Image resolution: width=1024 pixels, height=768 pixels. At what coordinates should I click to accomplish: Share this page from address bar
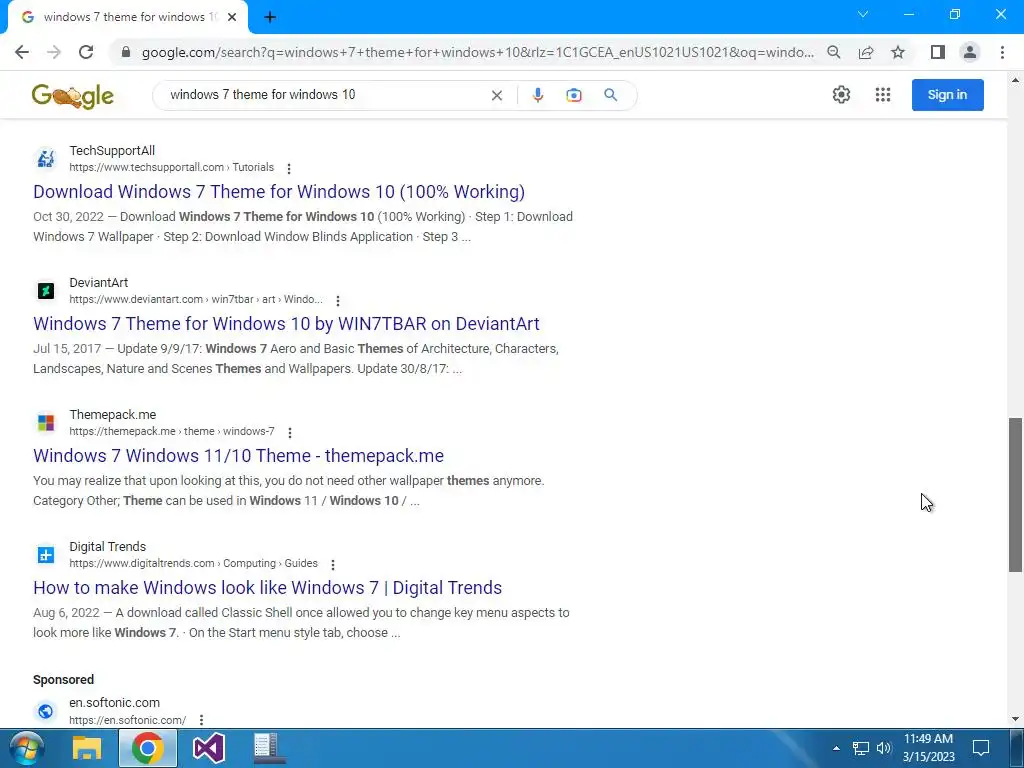coord(866,52)
